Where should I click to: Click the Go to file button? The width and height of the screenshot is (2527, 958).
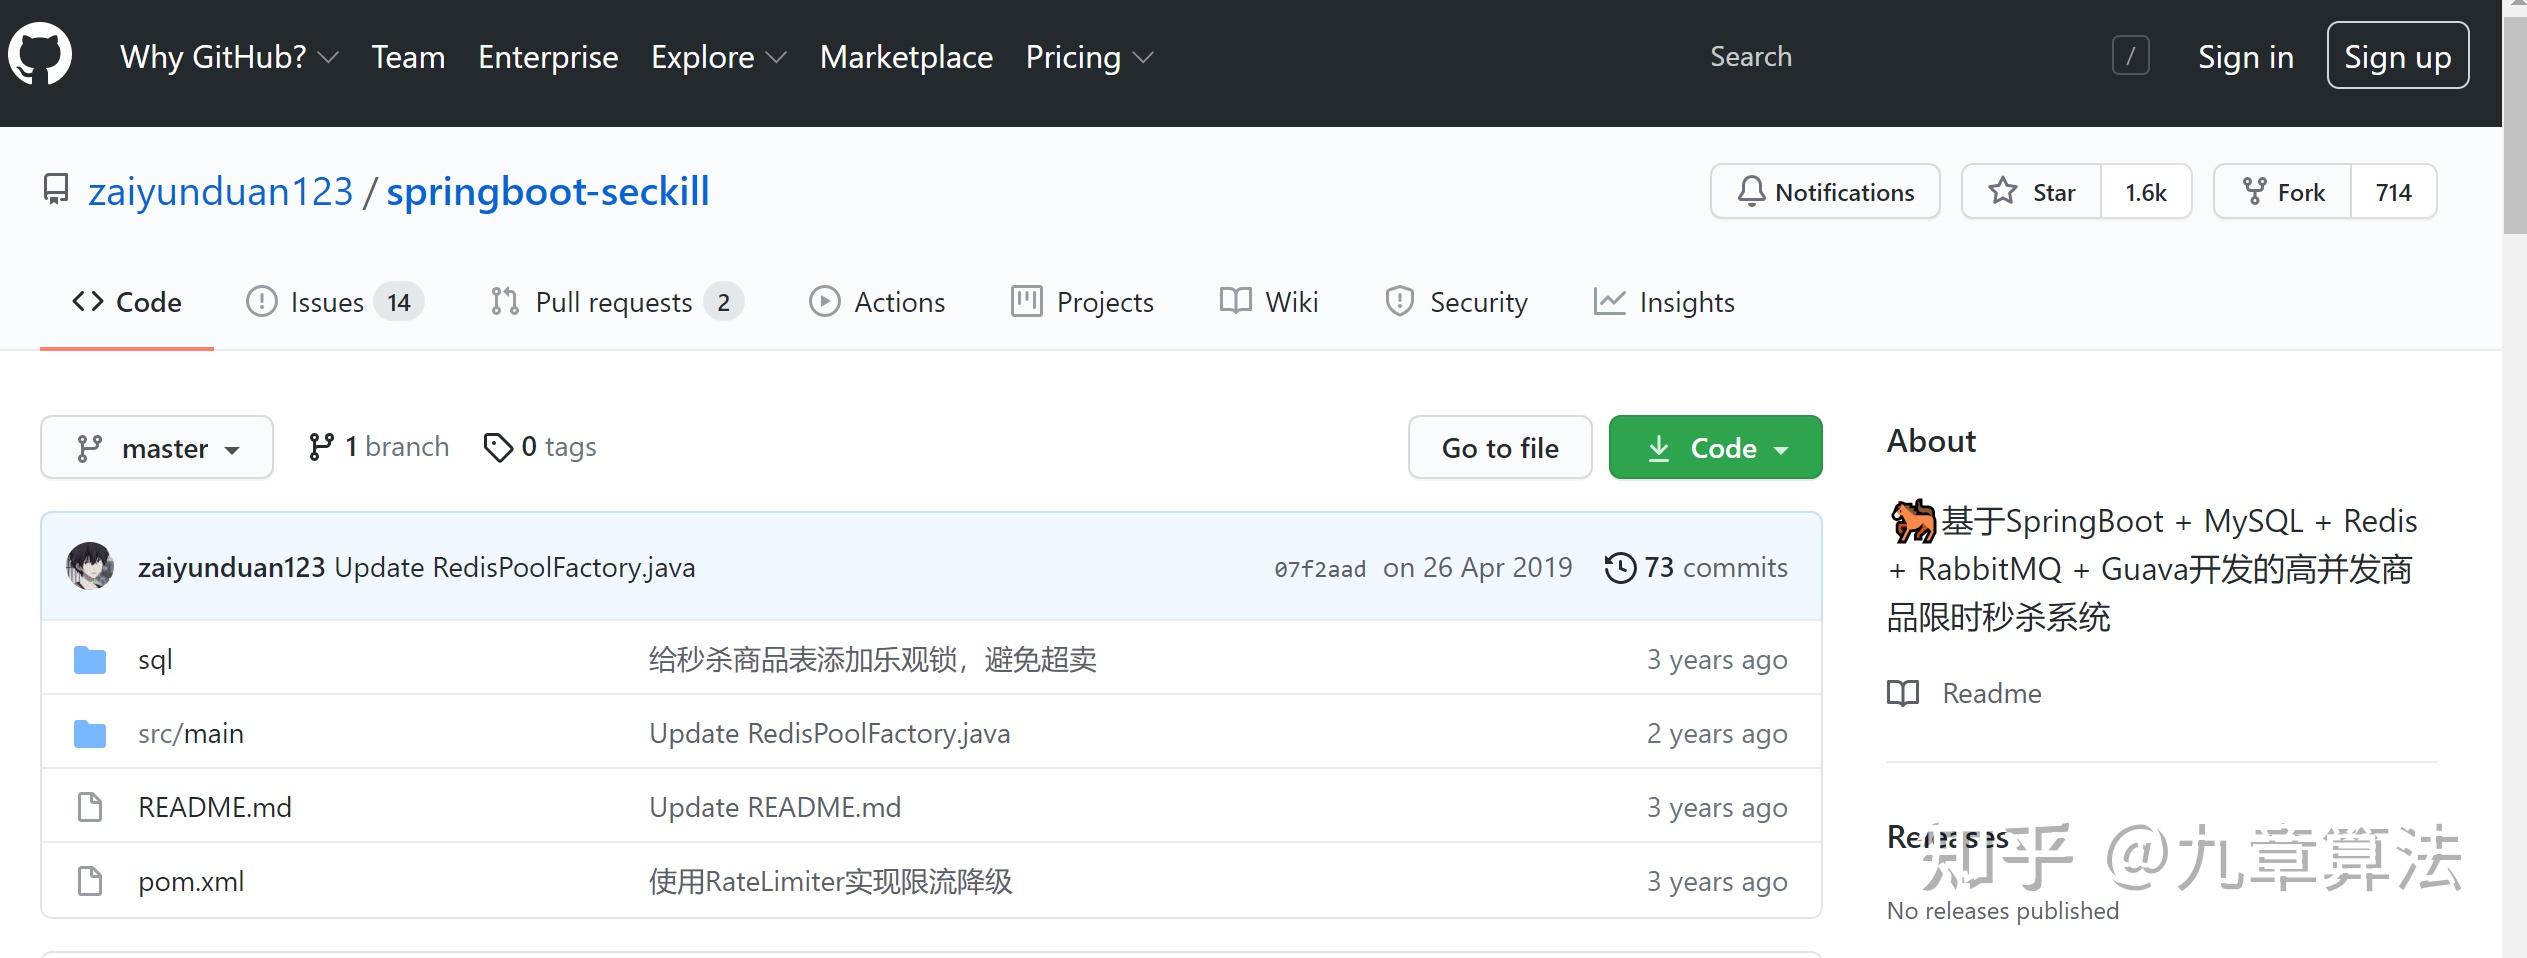coord(1499,448)
